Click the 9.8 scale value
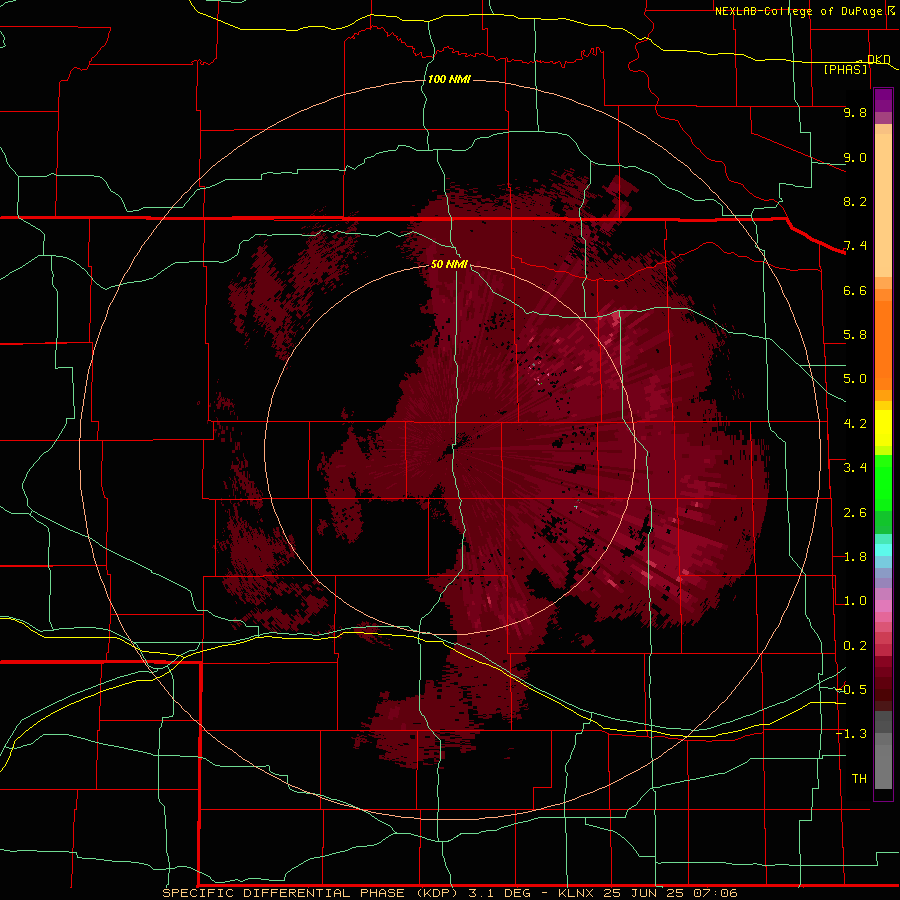900x900 pixels. pyautogui.click(x=855, y=112)
